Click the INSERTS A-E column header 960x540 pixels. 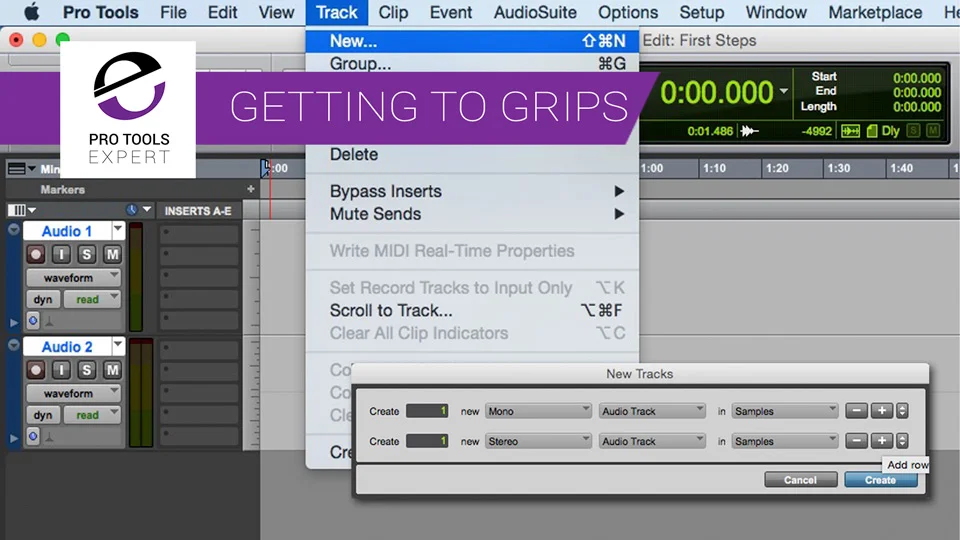(198, 211)
